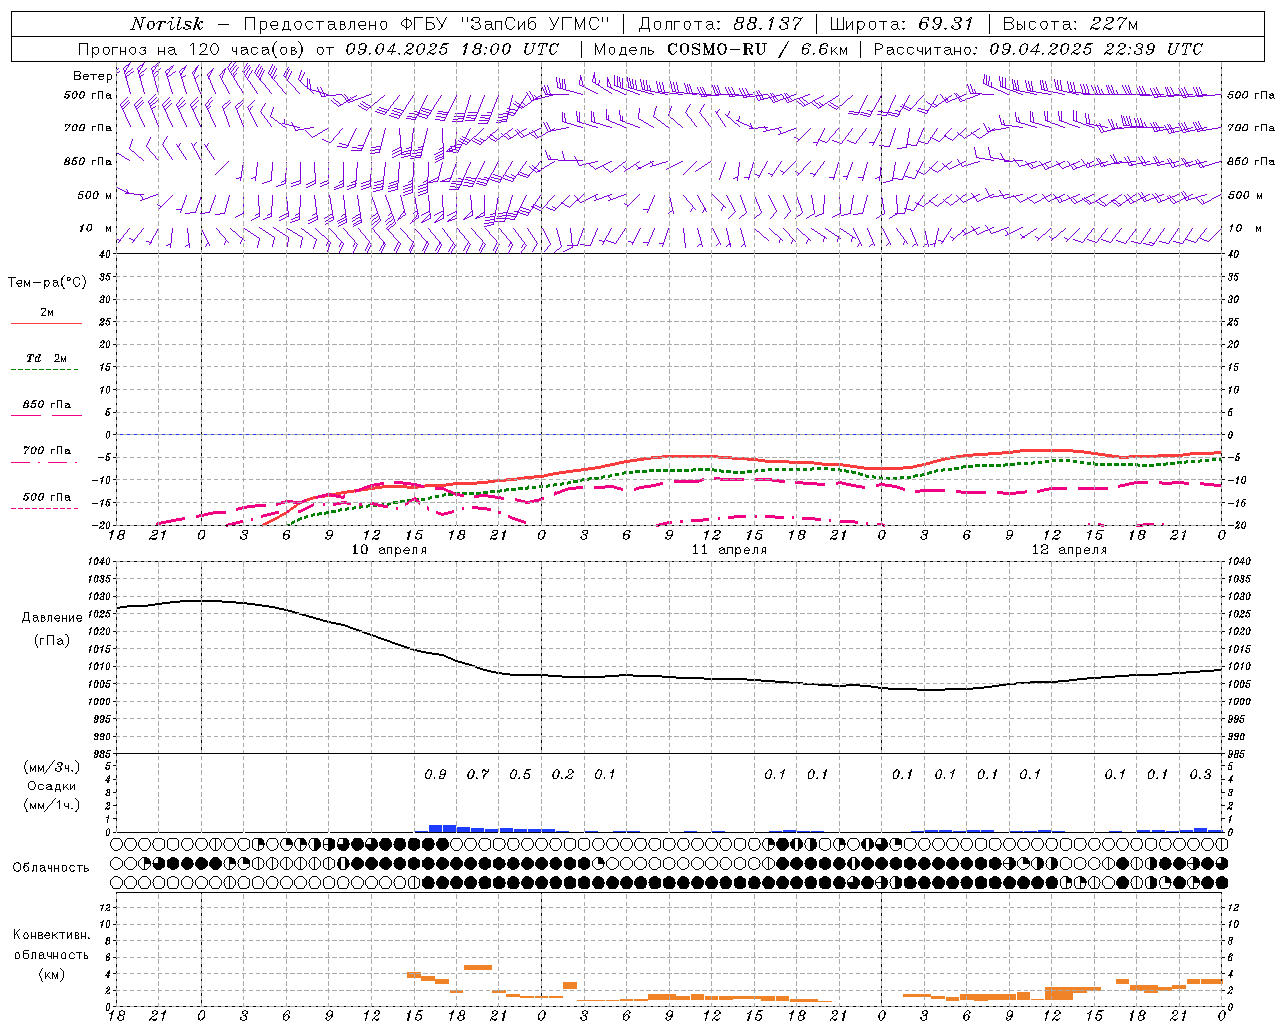Click the "0.5" precipitation value
1280x1024 pixels.
point(520,775)
